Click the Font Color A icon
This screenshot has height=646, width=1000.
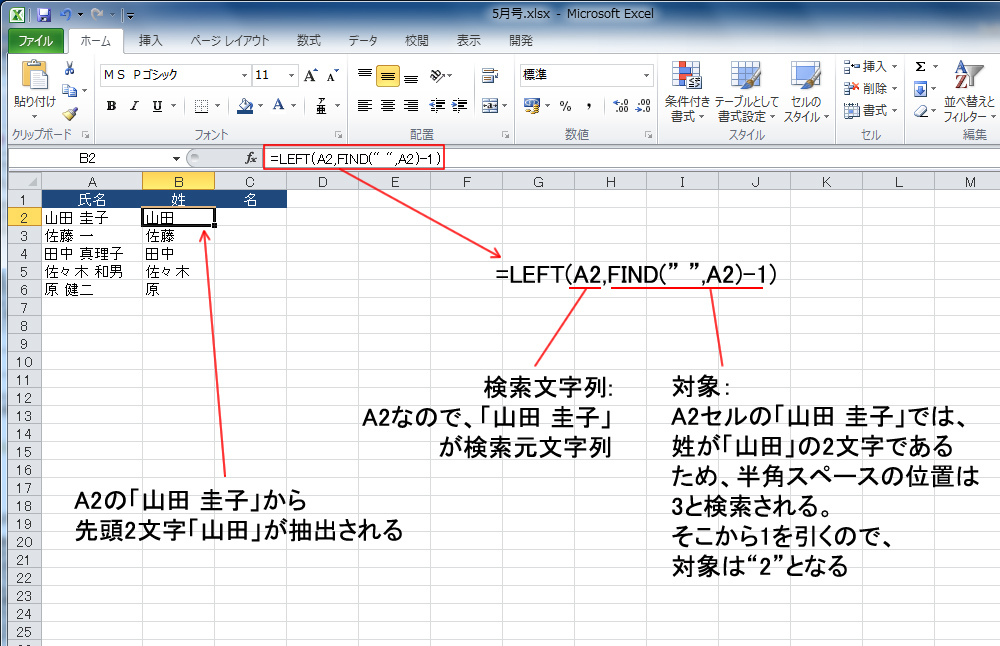(278, 105)
